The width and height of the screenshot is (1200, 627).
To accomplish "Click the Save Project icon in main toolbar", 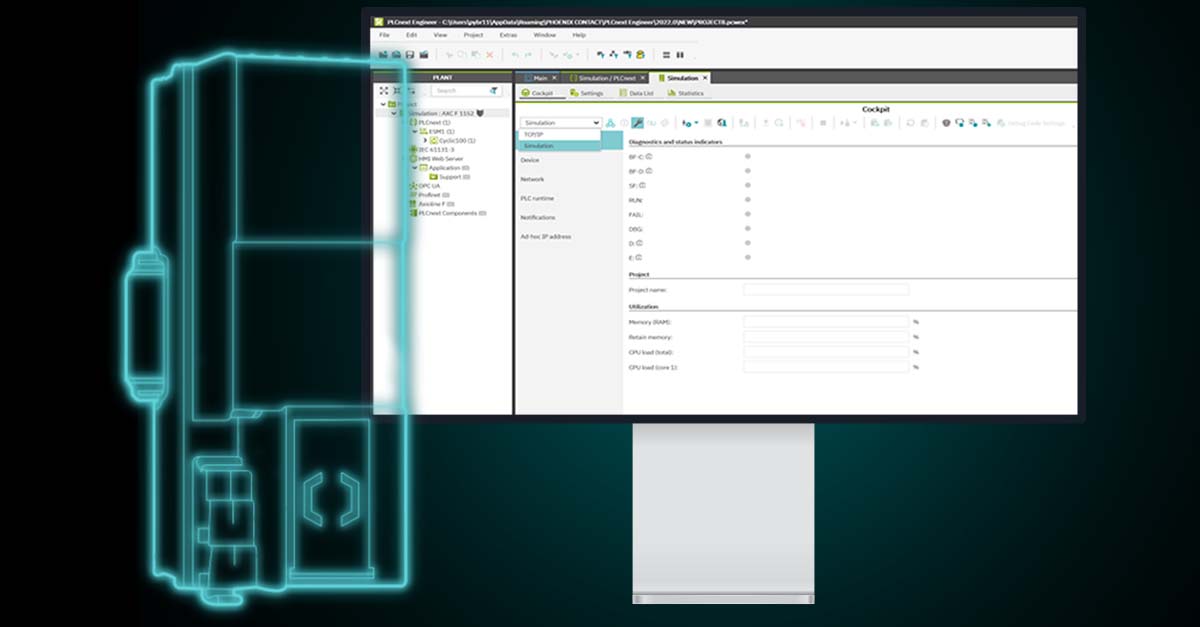I will coord(410,54).
